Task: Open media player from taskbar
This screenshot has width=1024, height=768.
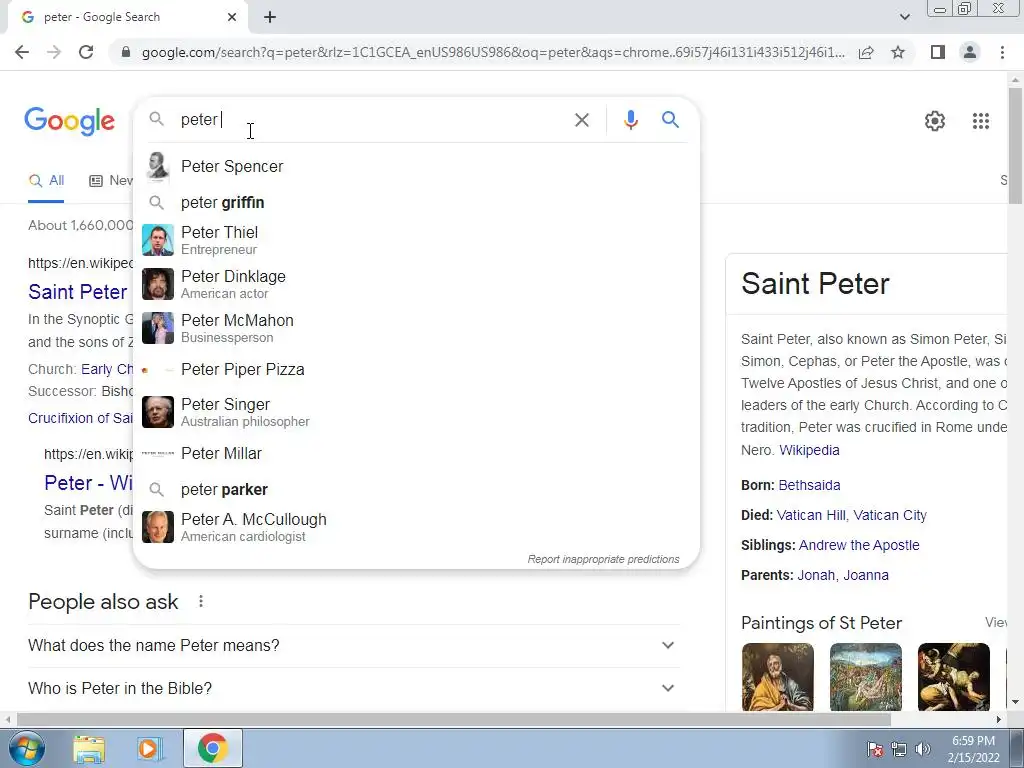Action: pyautogui.click(x=150, y=749)
